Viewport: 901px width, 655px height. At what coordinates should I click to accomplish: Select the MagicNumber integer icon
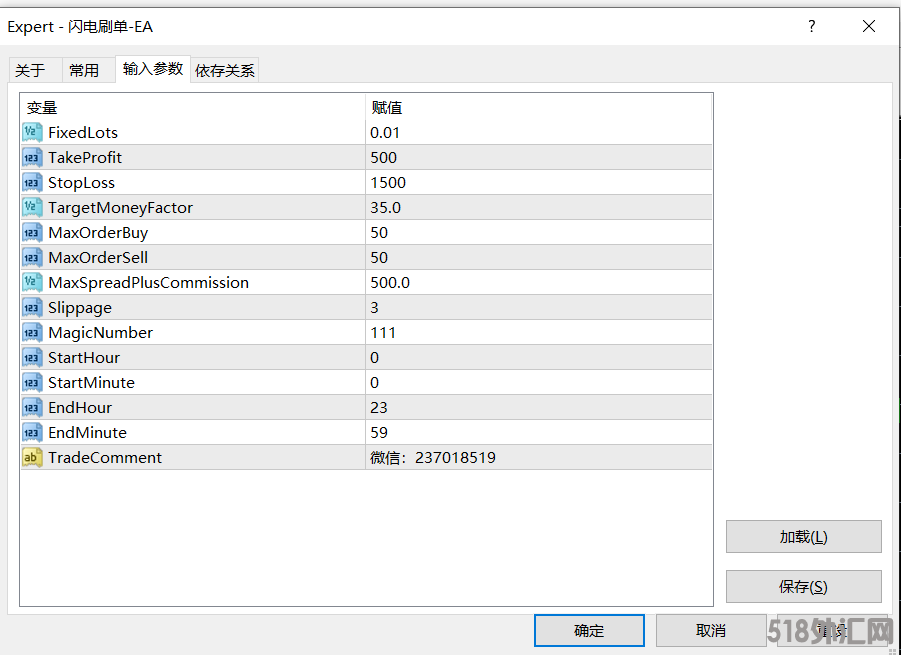click(x=32, y=332)
